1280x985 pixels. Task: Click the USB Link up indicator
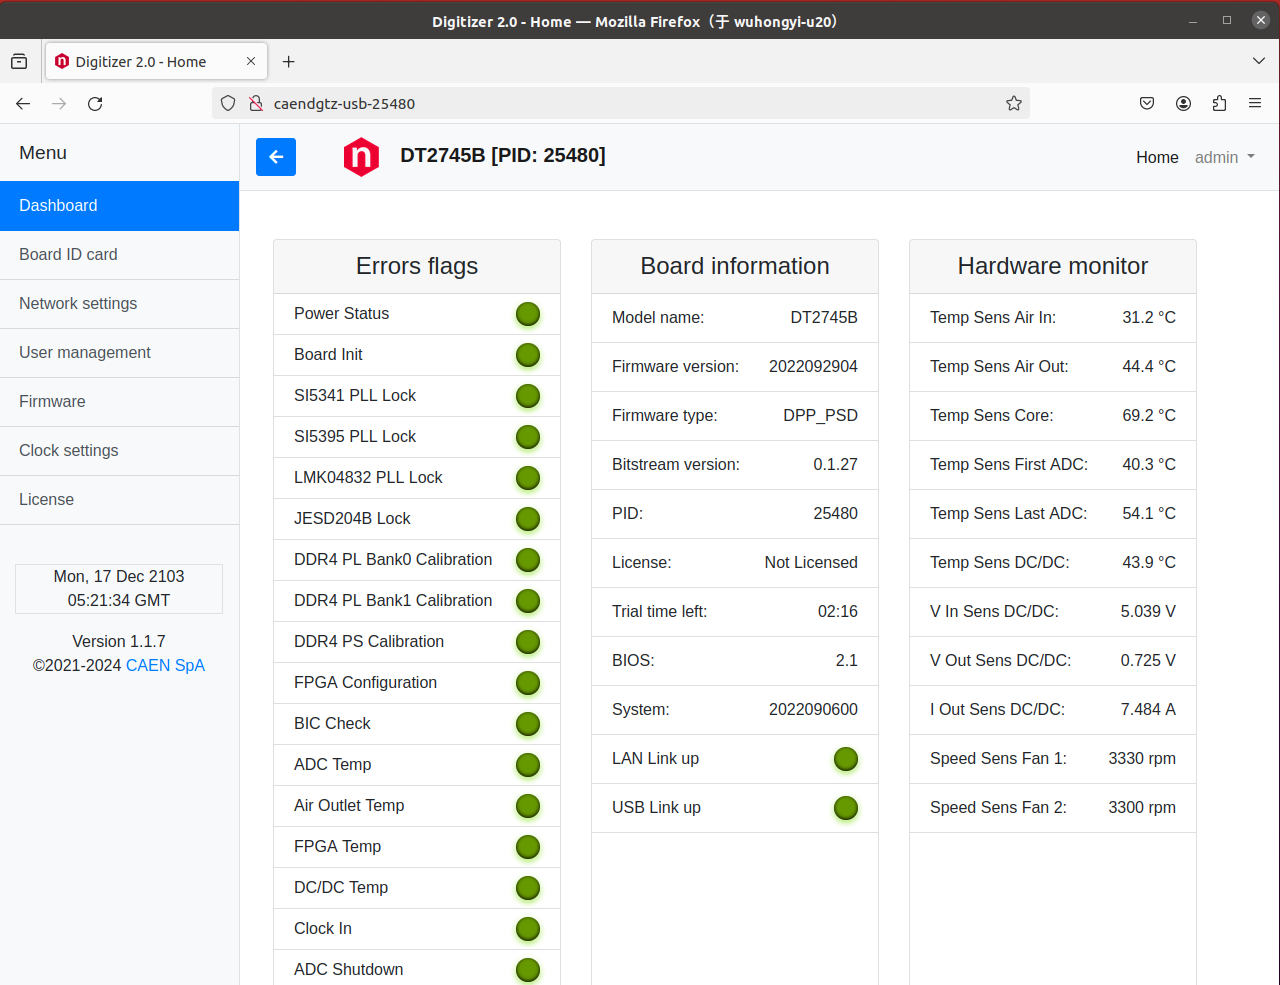846,808
